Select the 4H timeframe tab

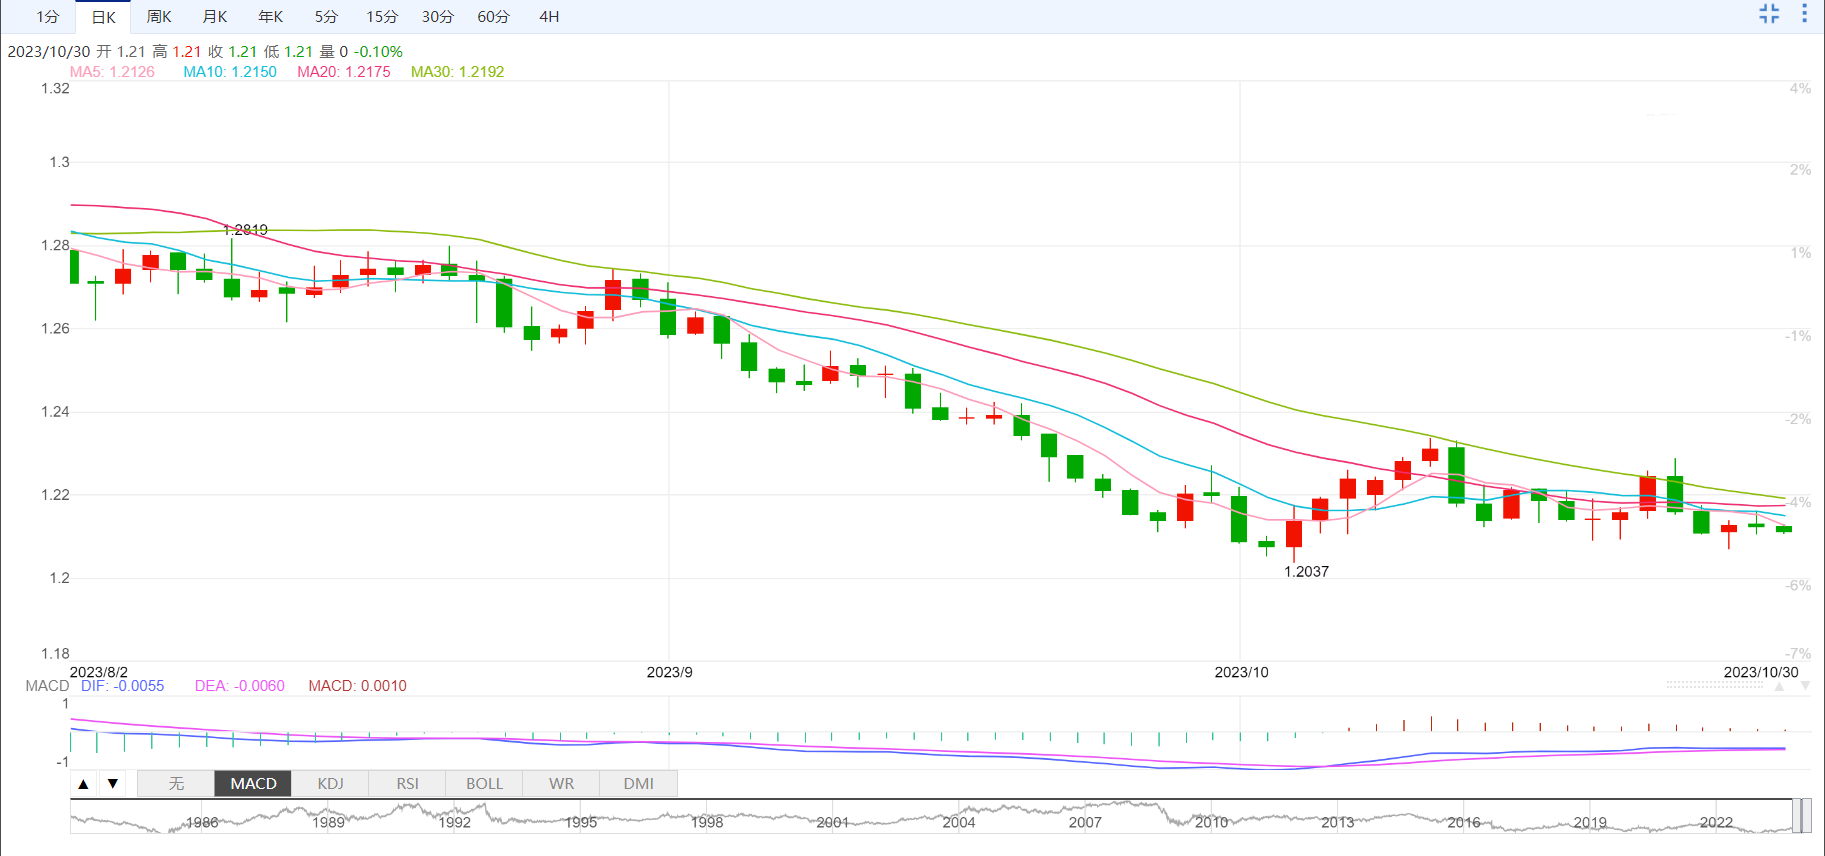(549, 17)
